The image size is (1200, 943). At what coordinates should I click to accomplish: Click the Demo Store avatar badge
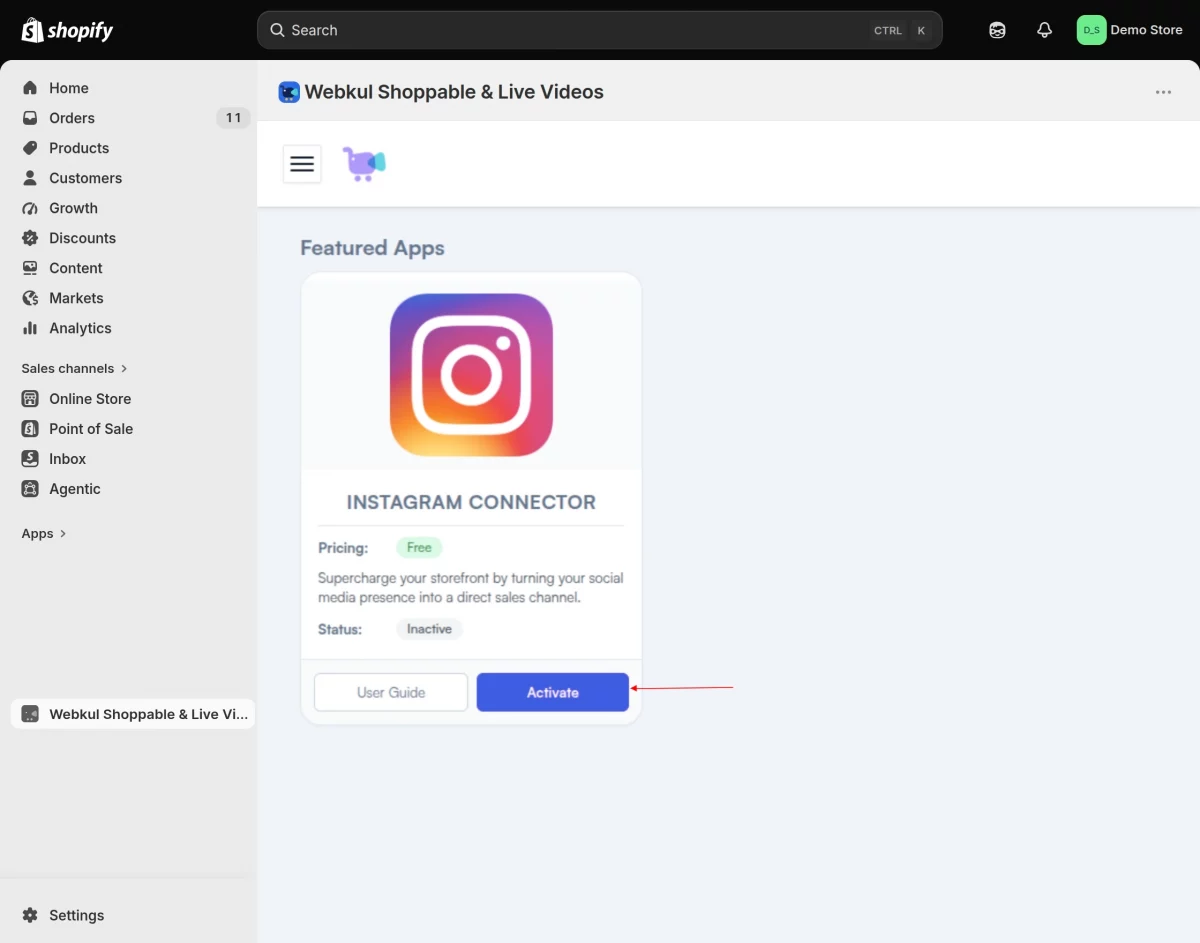(1091, 30)
